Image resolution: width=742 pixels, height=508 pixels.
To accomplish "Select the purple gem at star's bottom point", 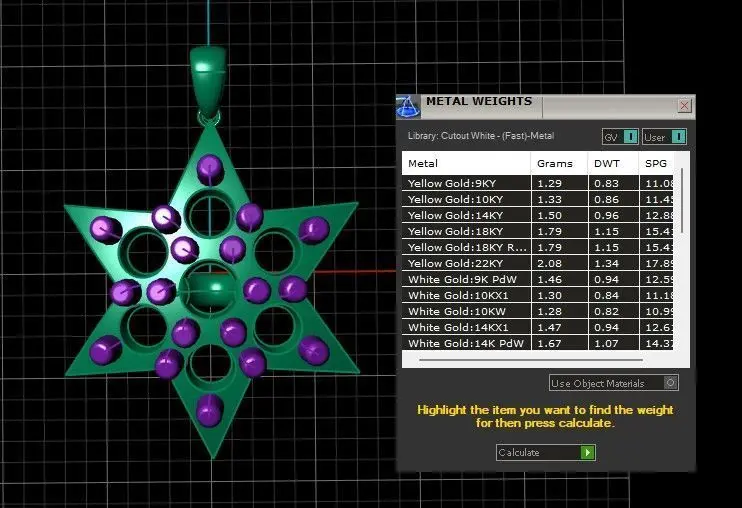I will click(210, 410).
